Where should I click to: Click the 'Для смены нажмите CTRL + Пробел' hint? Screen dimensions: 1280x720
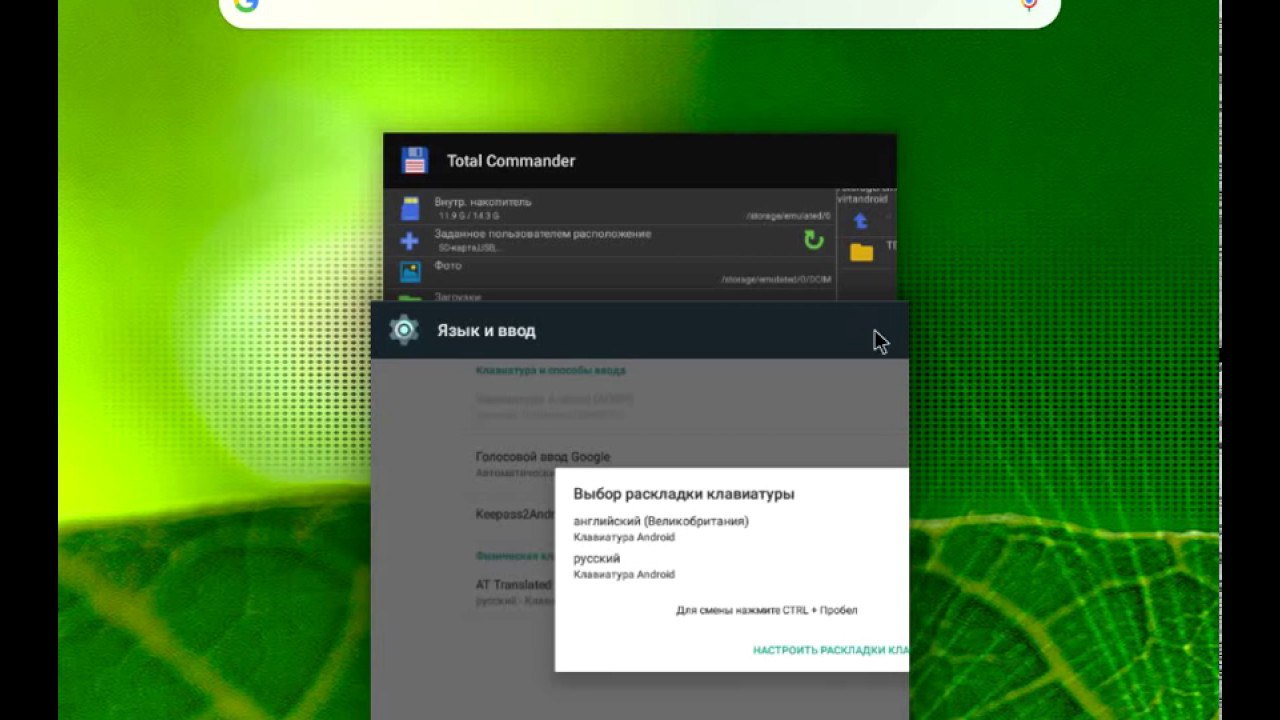pos(767,610)
